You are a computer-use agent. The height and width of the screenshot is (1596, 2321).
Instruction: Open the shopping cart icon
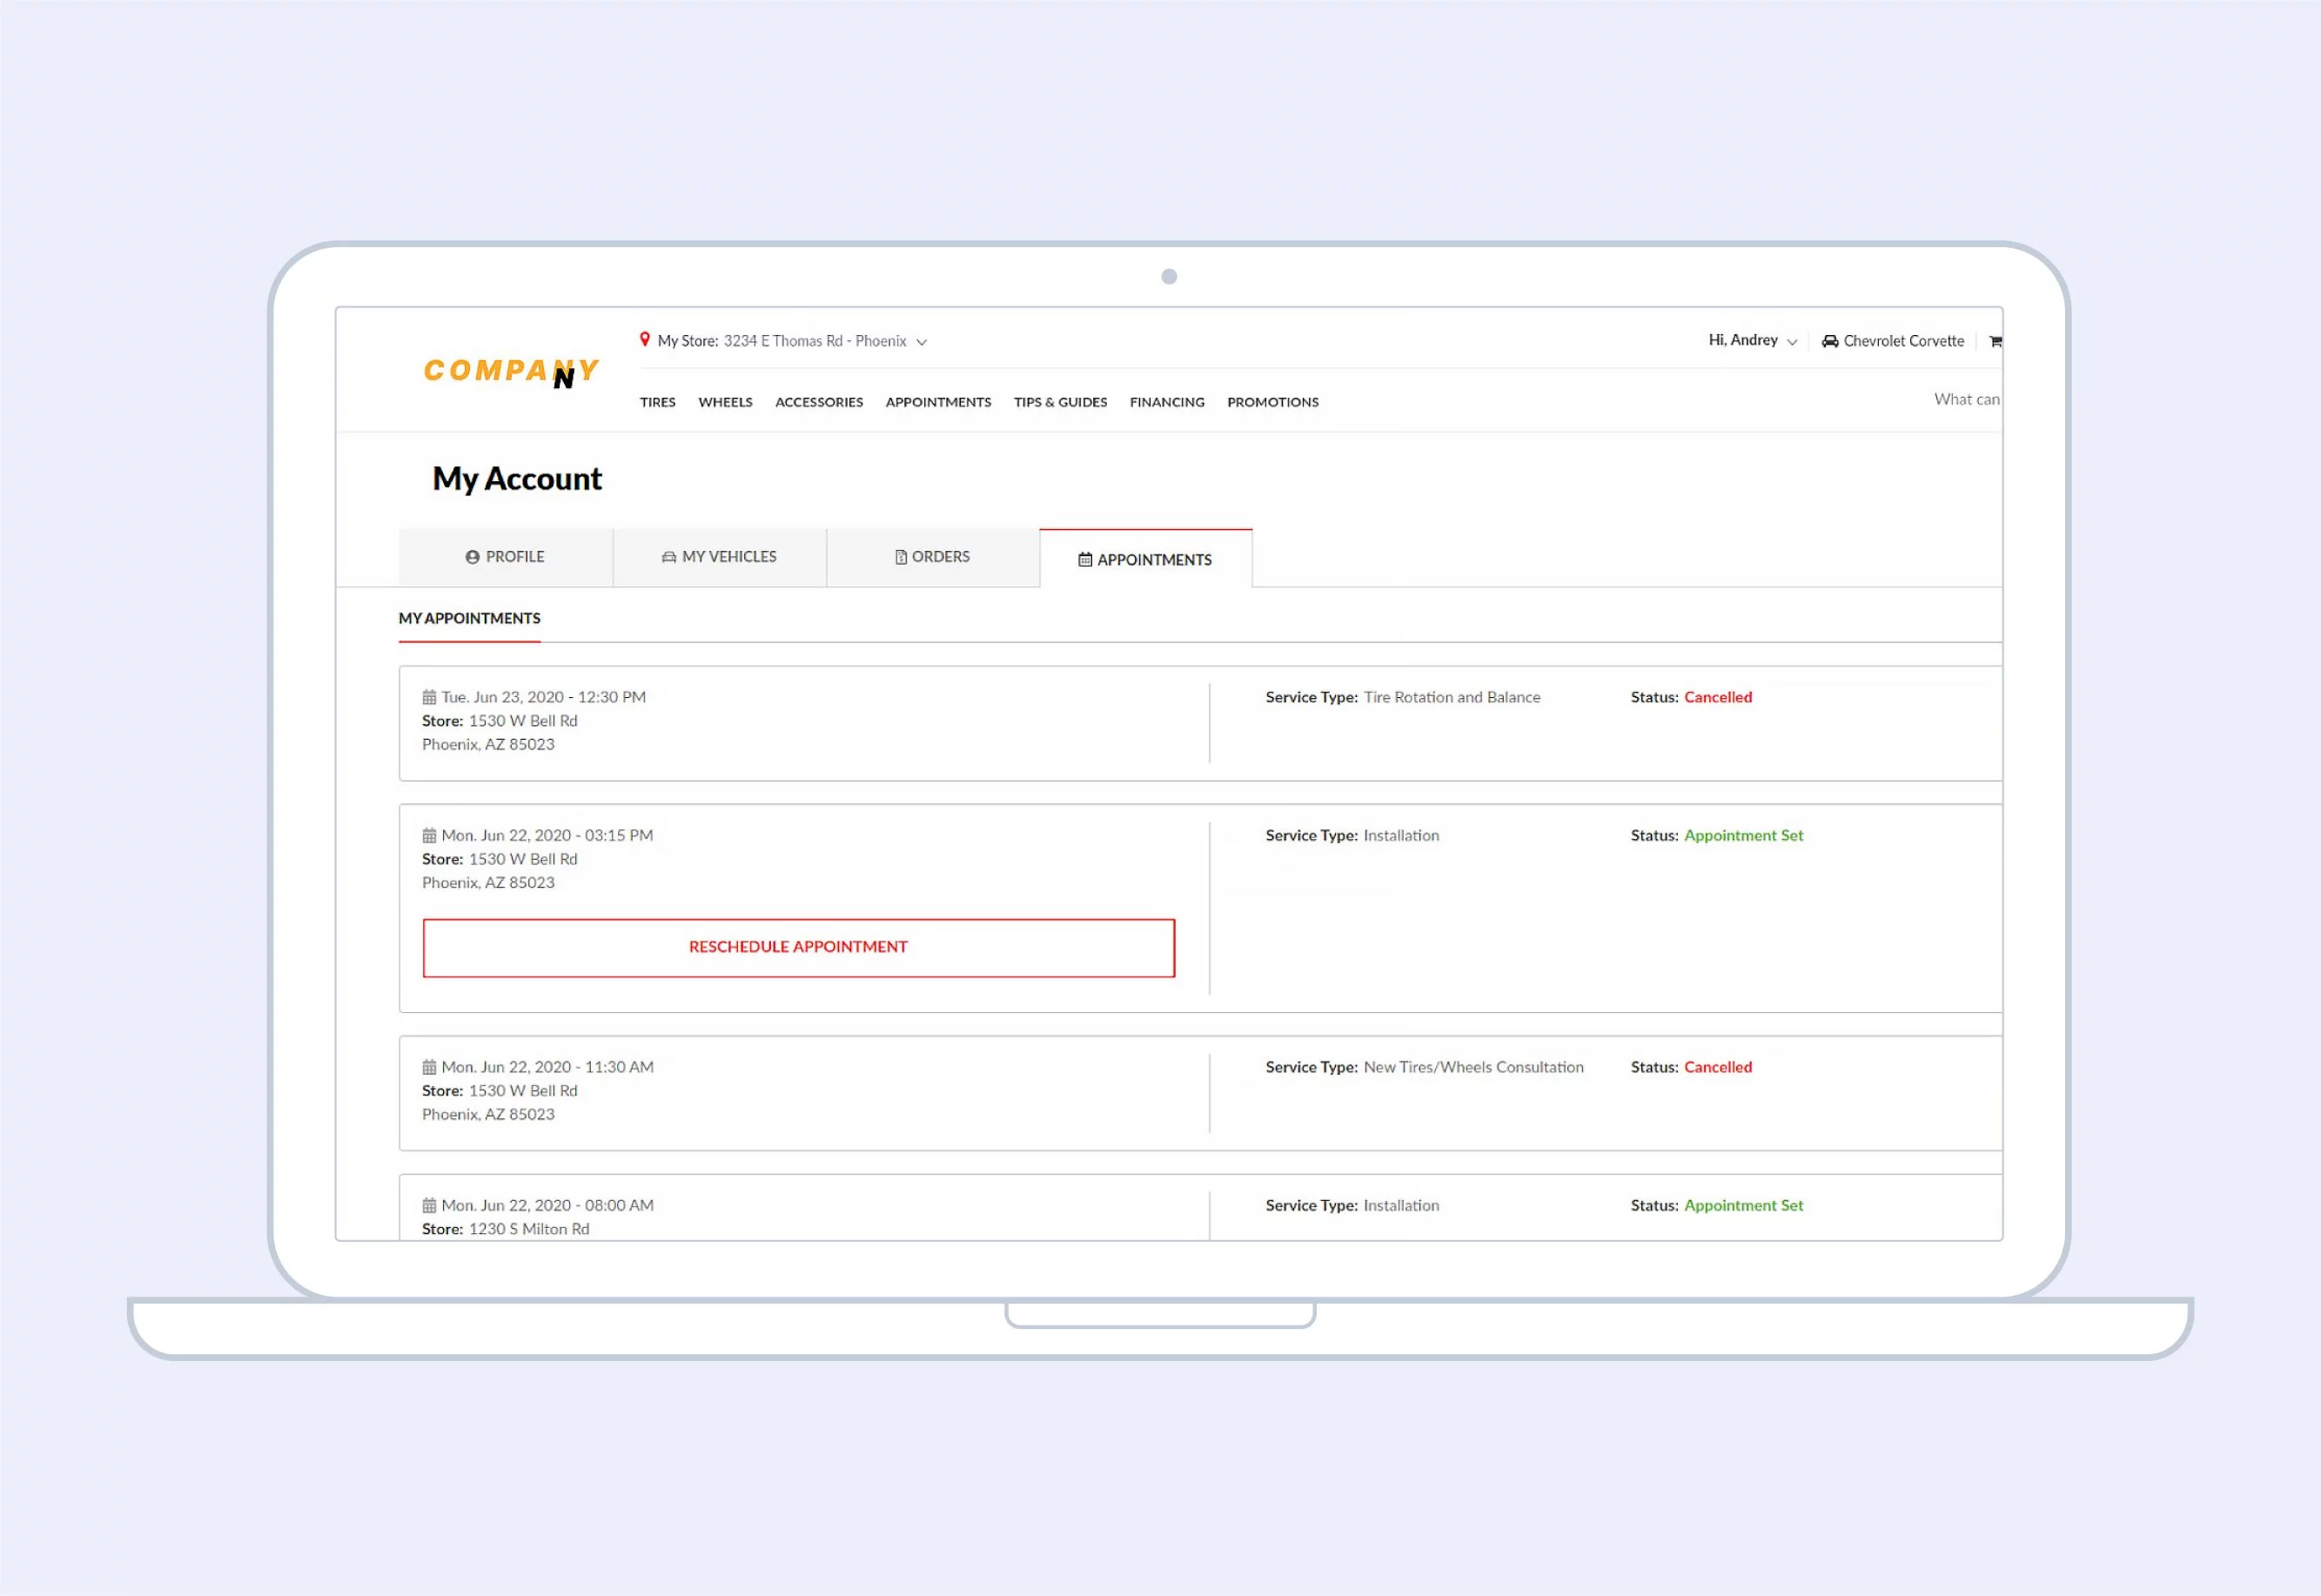pos(1995,341)
